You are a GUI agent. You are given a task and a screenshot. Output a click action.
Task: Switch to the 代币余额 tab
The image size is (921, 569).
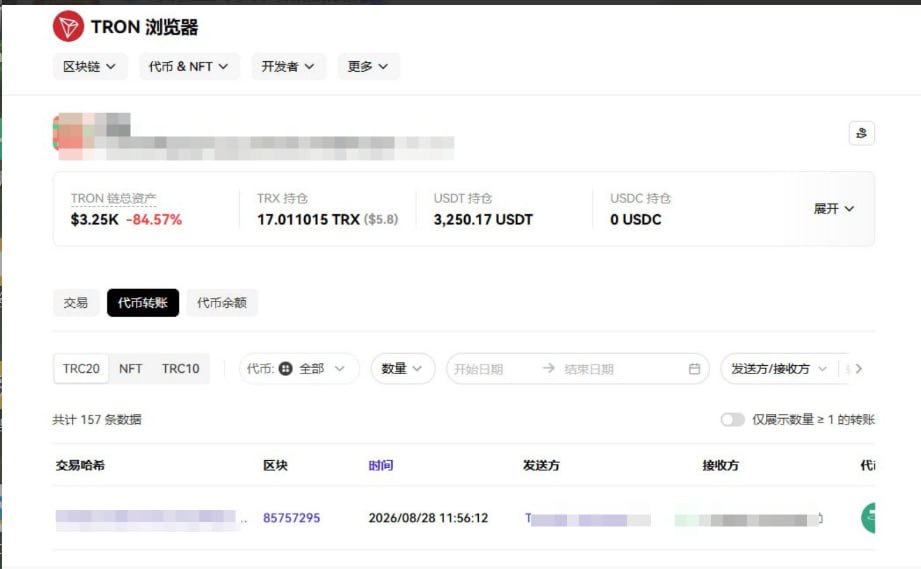coord(222,302)
